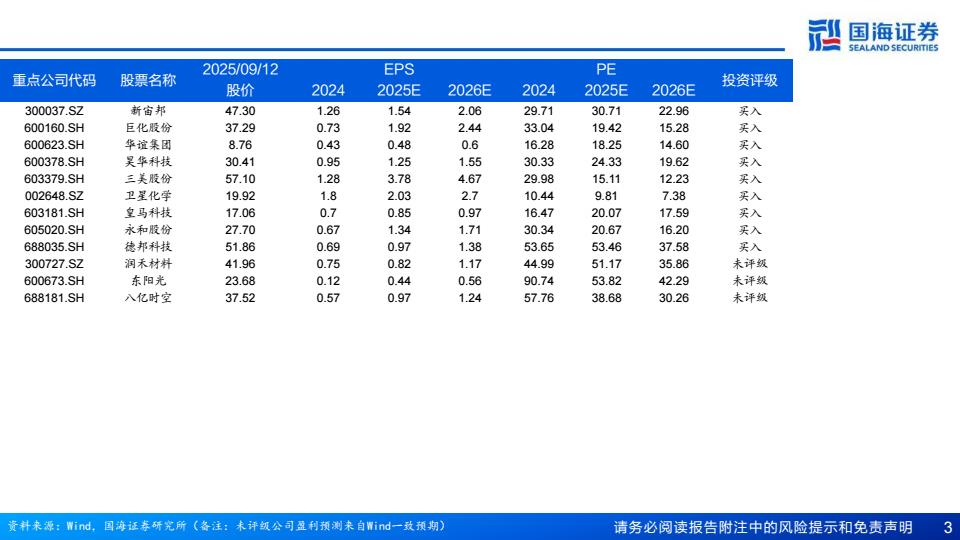Screen dimensions: 960x540
Task: Click the page number 3
Action: coord(947,527)
